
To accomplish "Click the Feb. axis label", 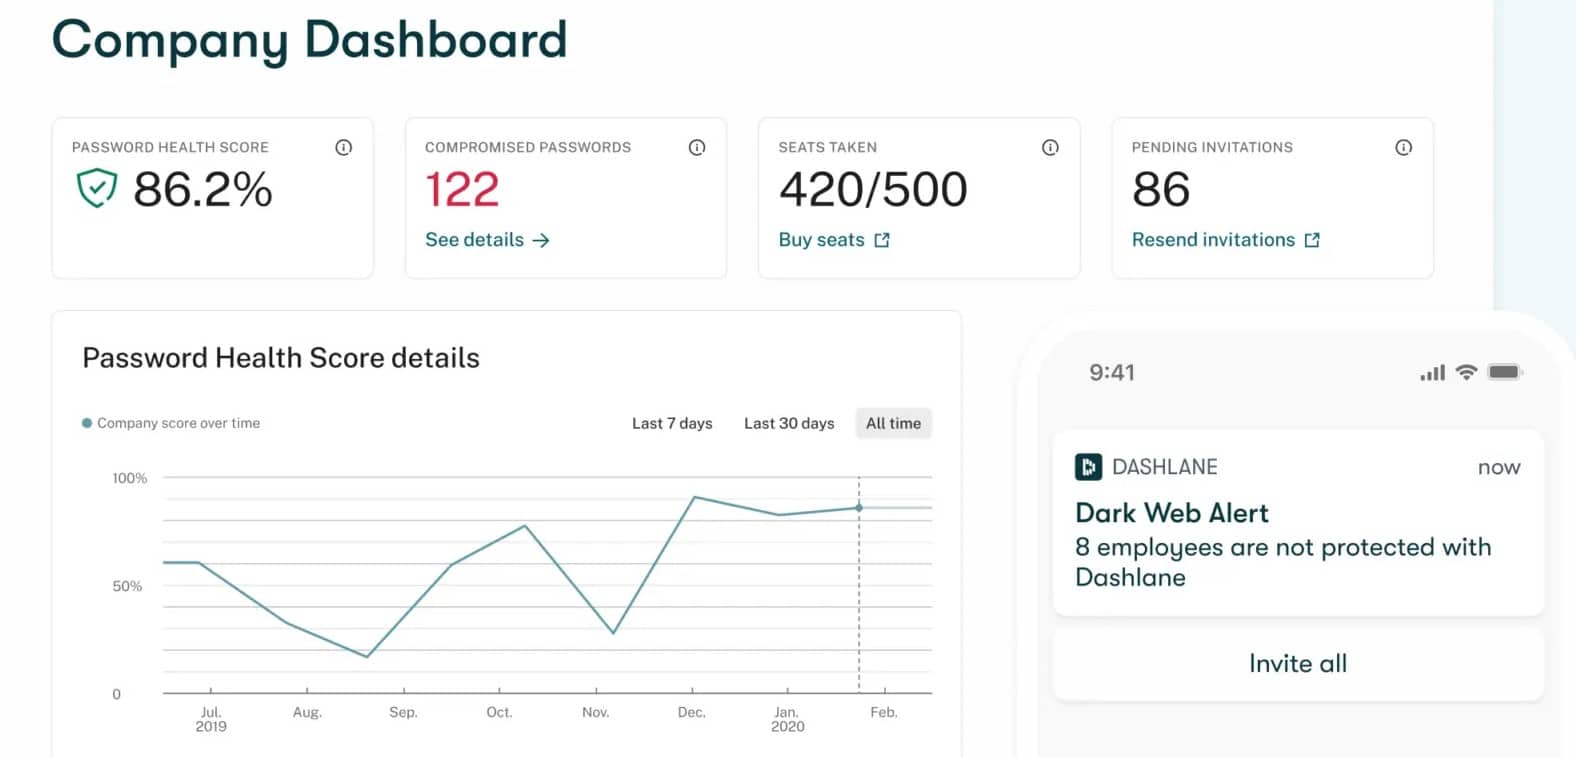I will coord(884,712).
